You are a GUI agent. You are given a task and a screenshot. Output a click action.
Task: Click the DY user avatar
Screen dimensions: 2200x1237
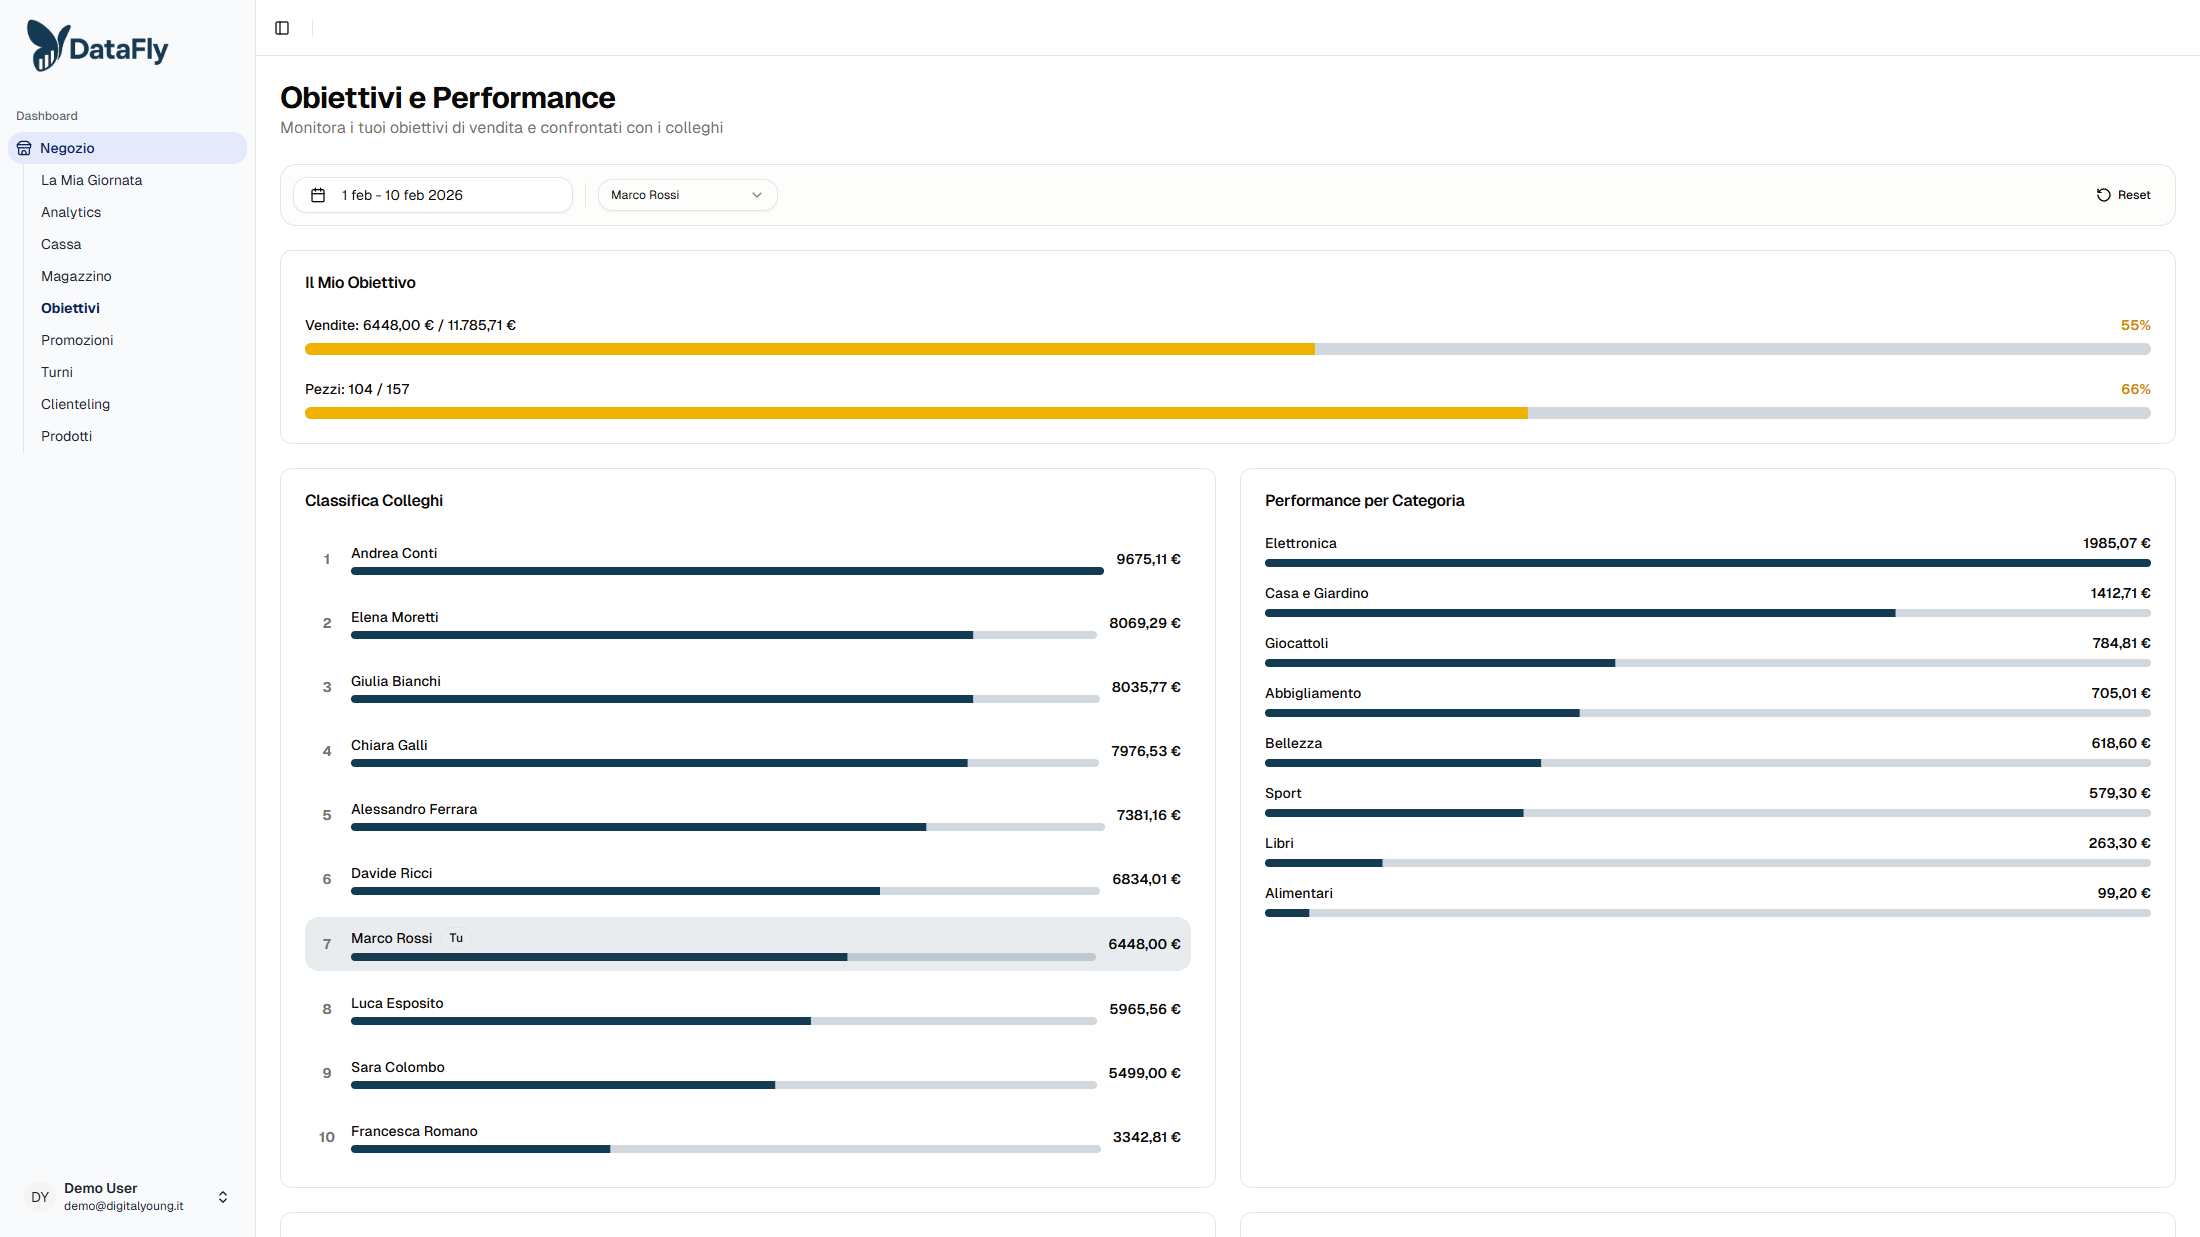pos(40,1197)
